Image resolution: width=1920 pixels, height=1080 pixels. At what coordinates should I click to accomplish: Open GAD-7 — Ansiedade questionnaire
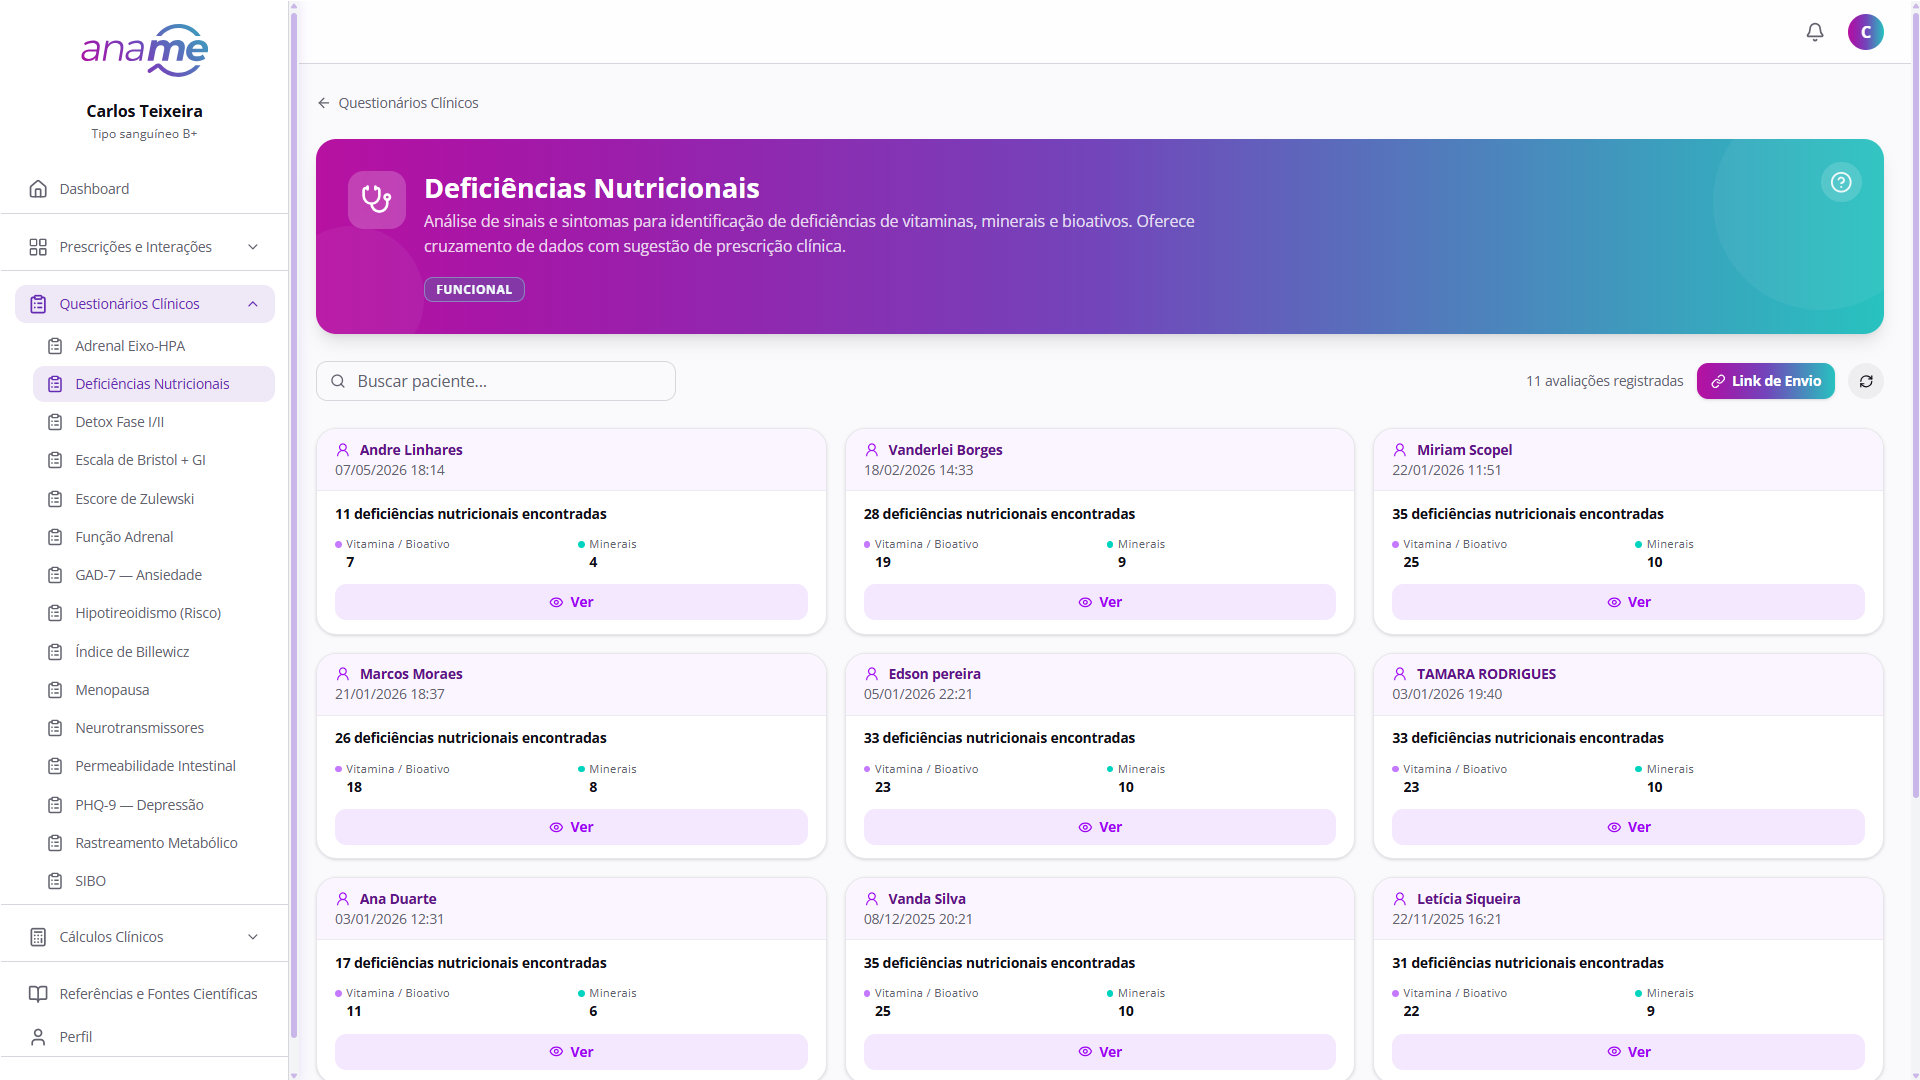point(154,575)
